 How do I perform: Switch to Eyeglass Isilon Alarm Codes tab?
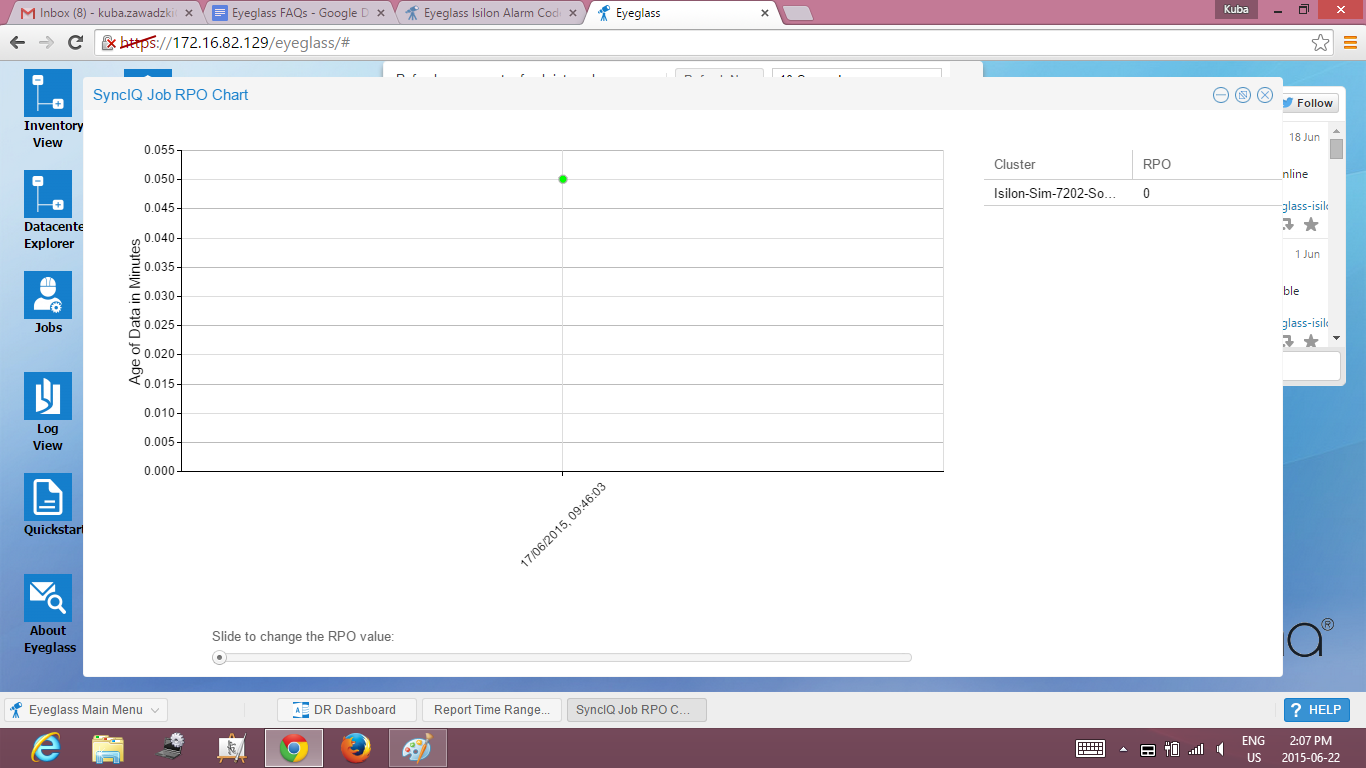point(489,14)
